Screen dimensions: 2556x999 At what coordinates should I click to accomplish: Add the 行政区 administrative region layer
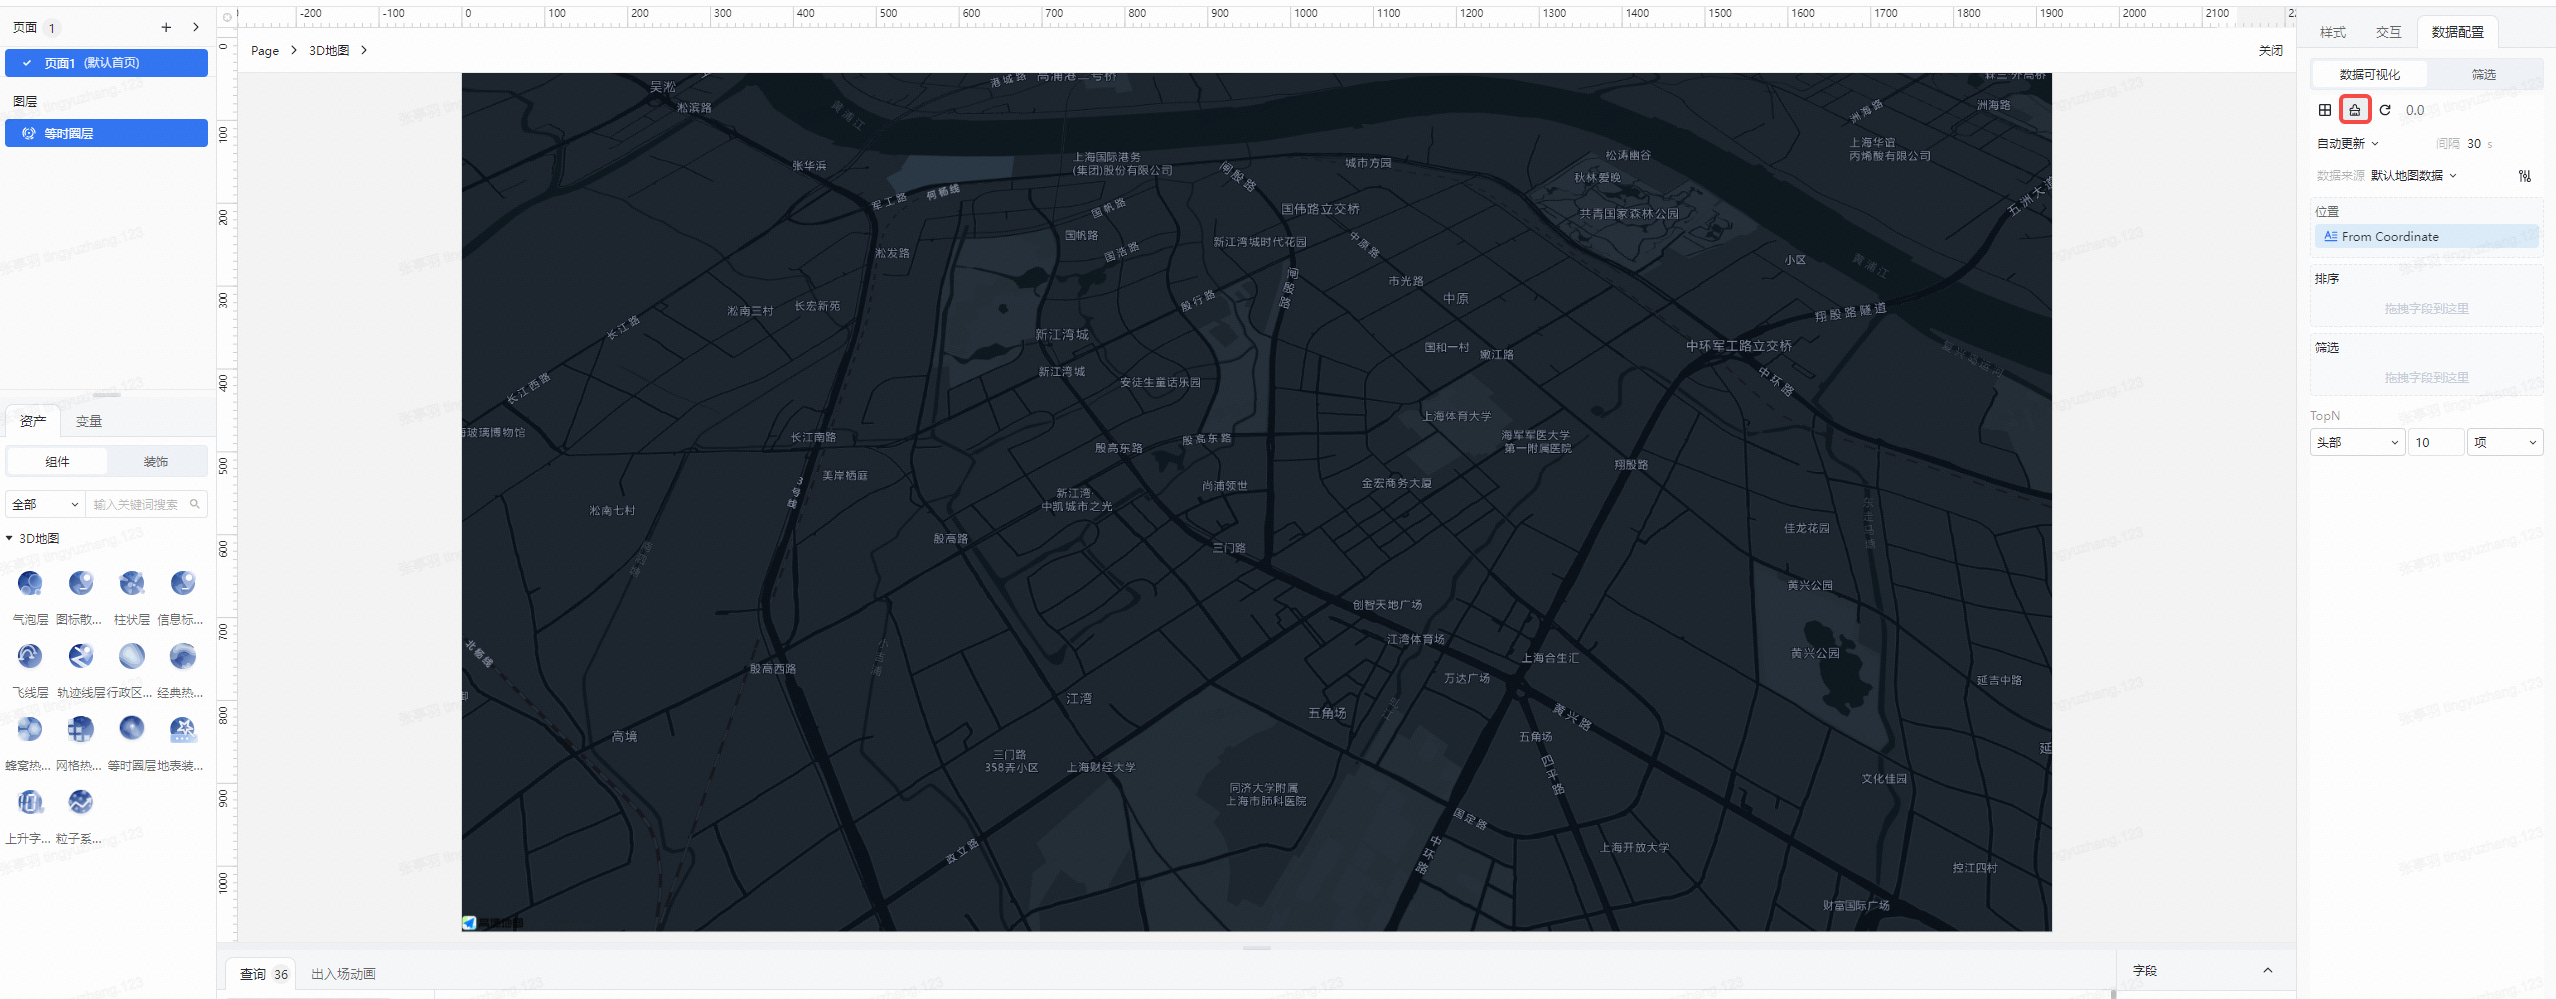pos(132,655)
